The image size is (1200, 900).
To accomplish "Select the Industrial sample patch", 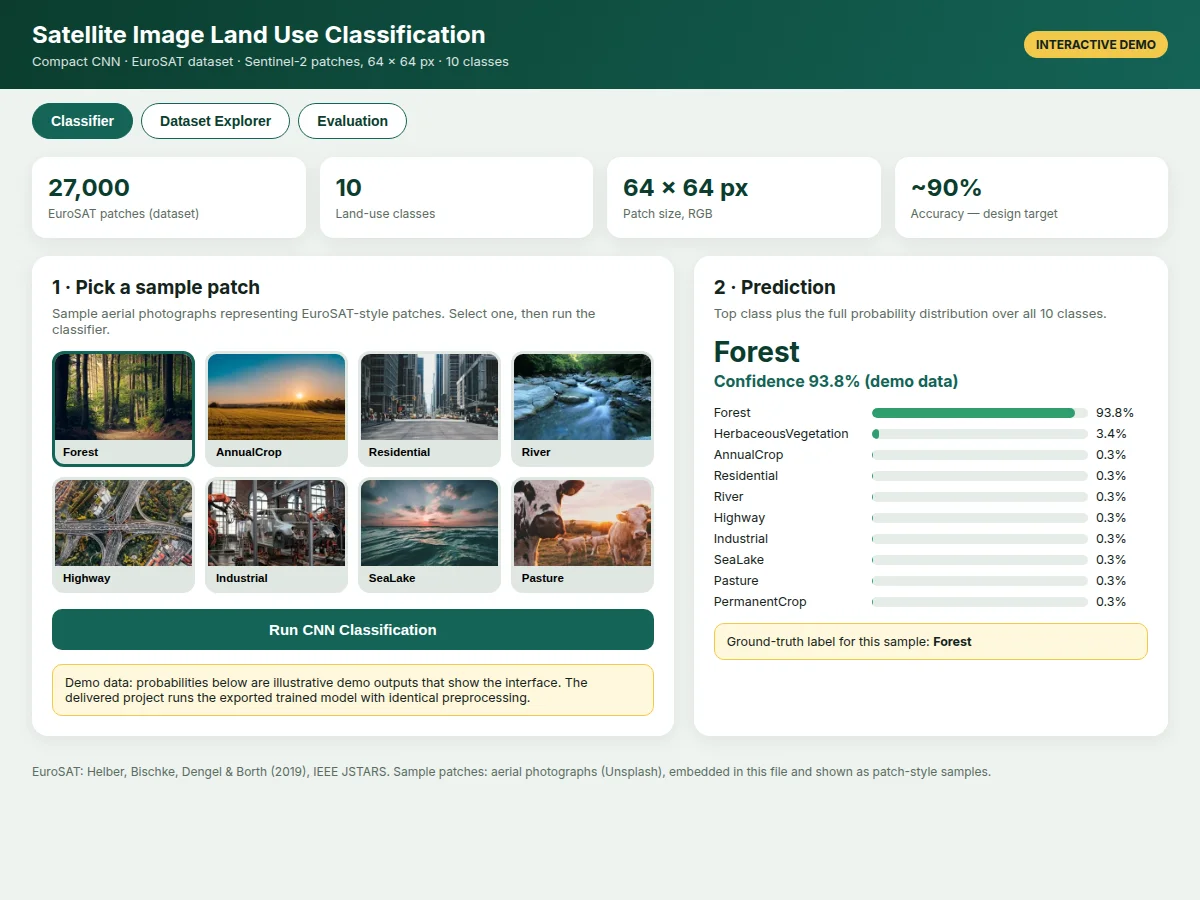I will 276,535.
